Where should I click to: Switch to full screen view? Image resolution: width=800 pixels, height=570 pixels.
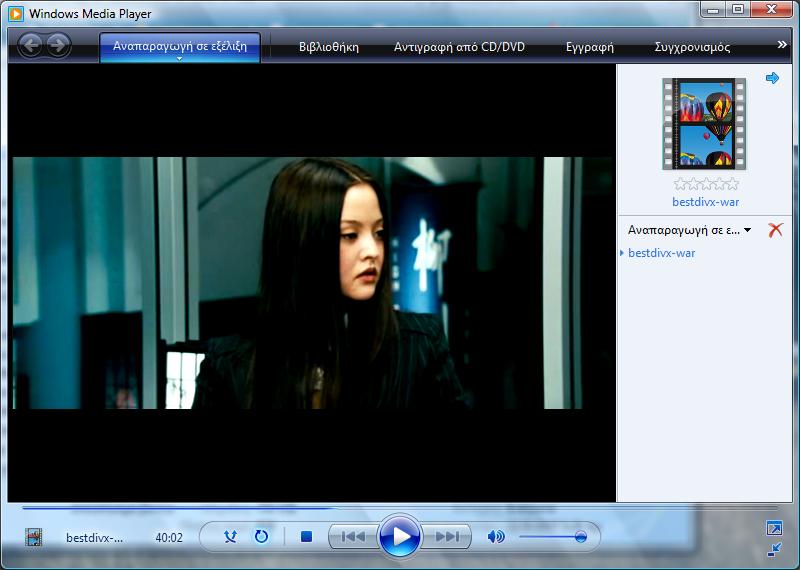774,528
